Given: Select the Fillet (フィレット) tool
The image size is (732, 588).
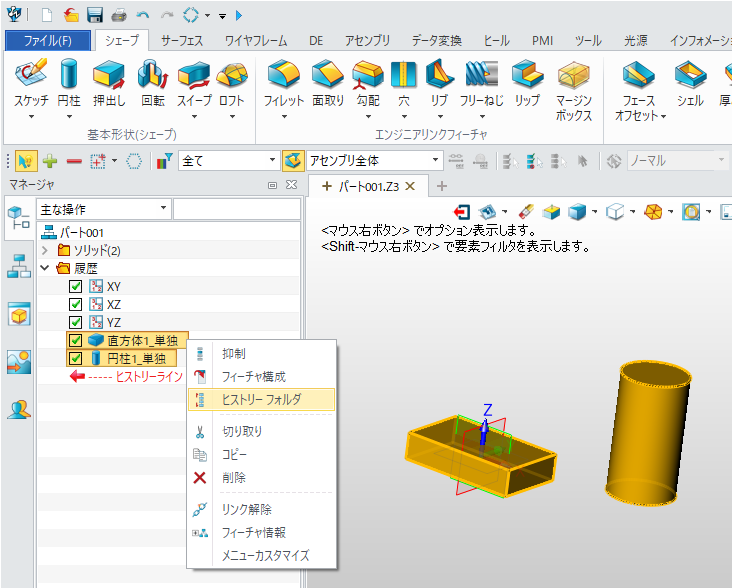Looking at the screenshot, I should point(284,83).
